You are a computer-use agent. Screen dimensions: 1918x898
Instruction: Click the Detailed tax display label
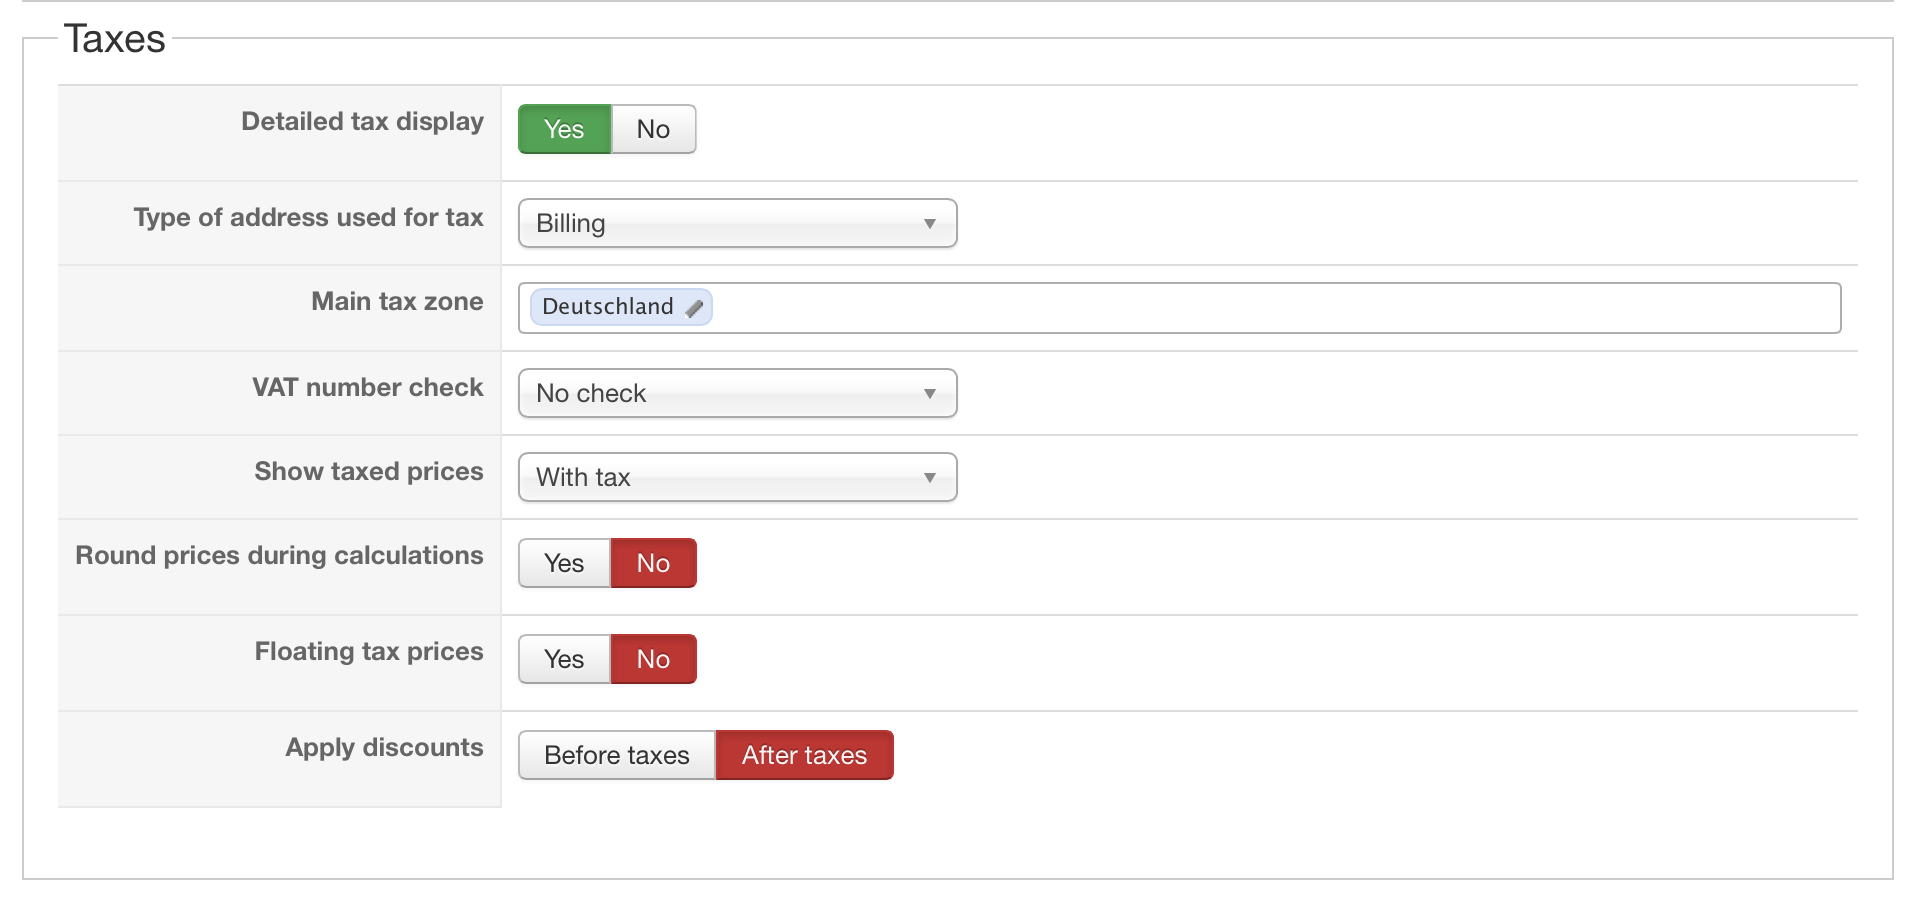[362, 121]
